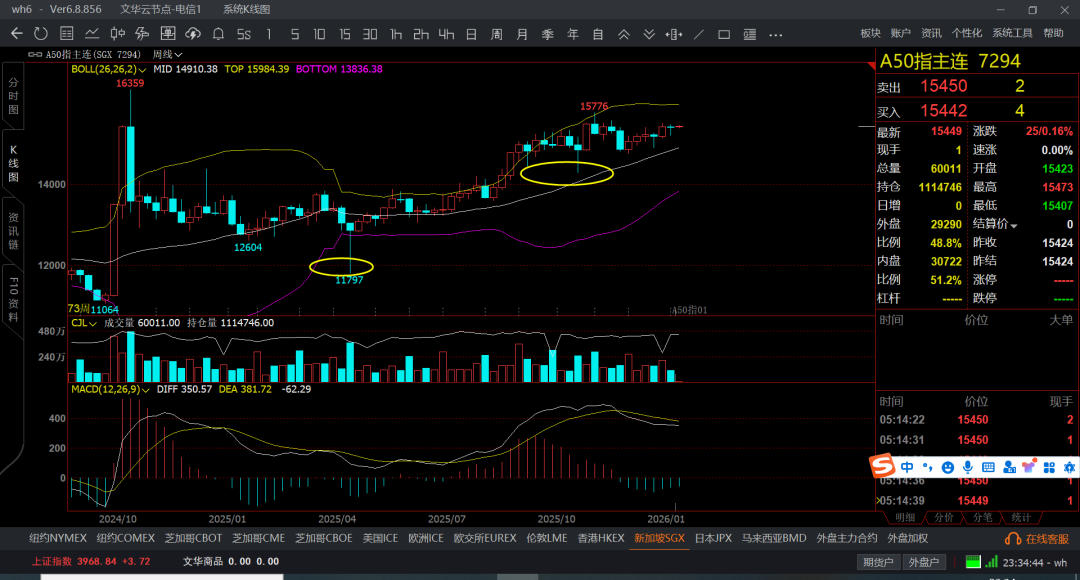
Task: Switch to 伦敦LME exchange tab
Action: point(546,538)
